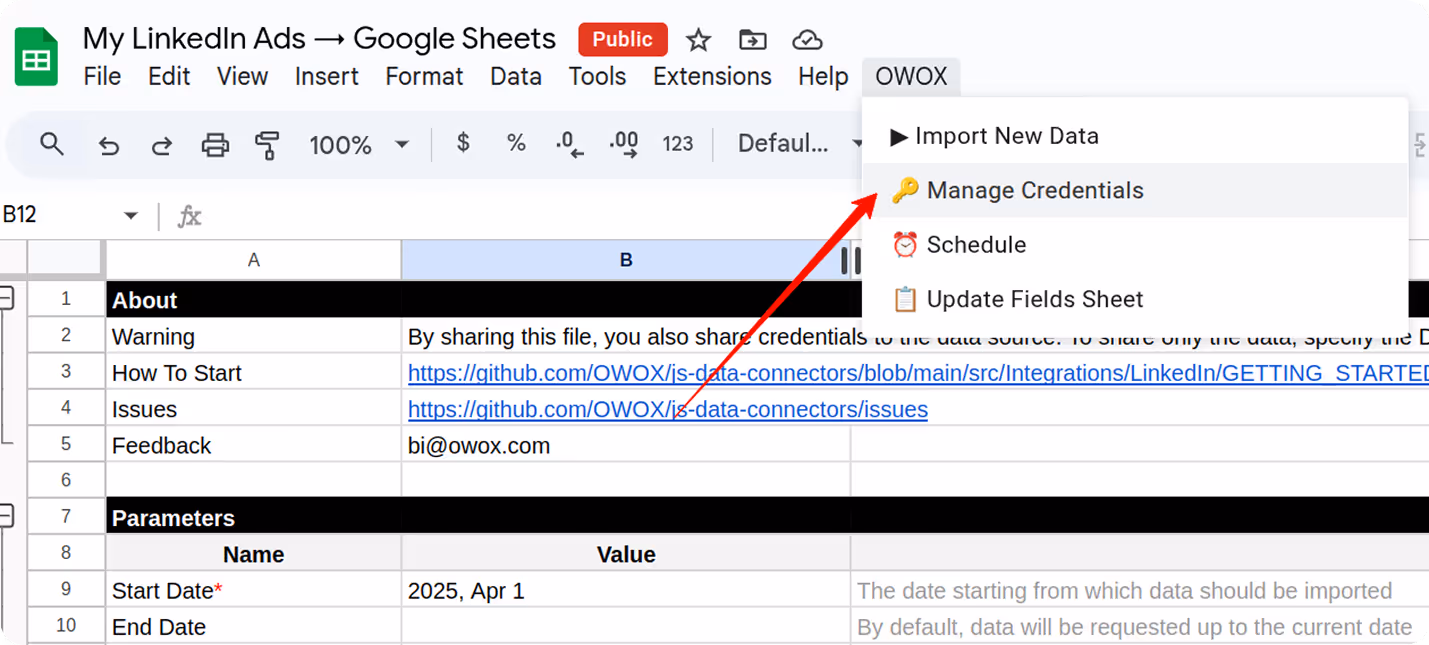Apply percent format icon

pos(516,144)
